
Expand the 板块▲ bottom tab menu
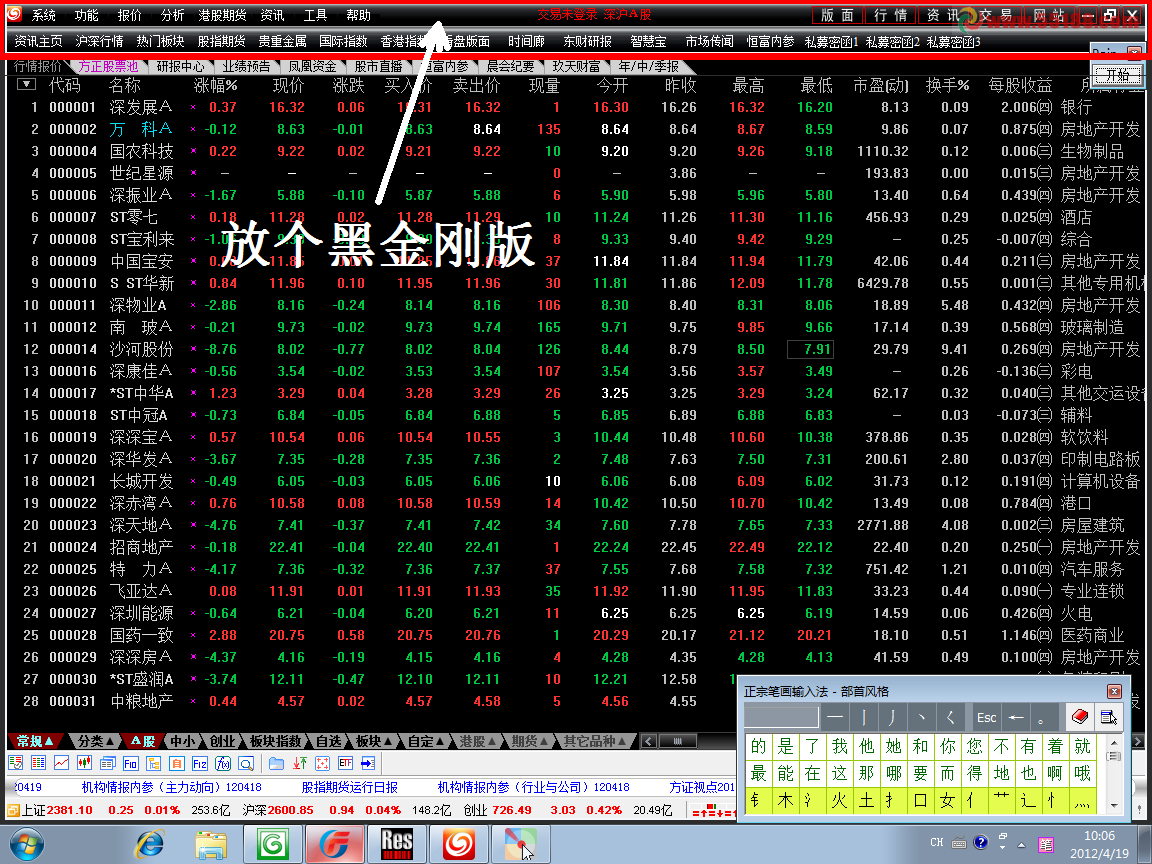[373, 741]
